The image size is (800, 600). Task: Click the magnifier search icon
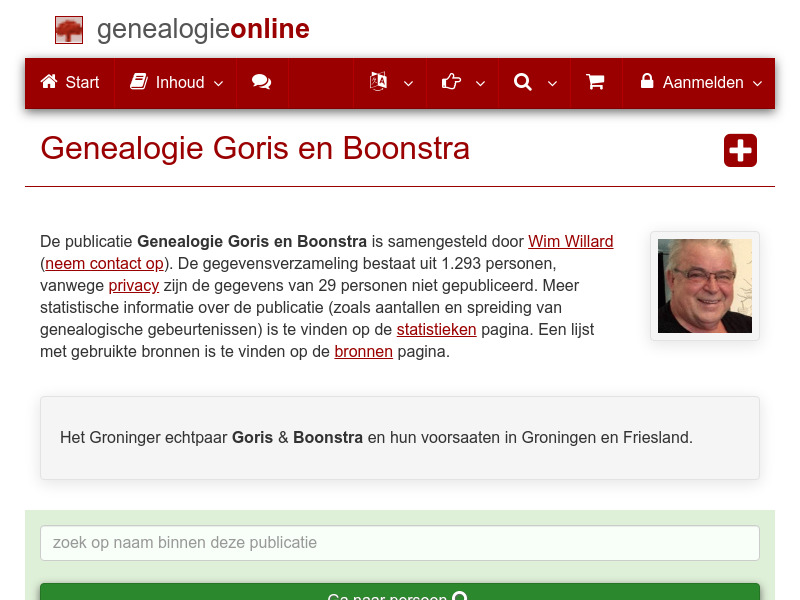[x=522, y=82]
